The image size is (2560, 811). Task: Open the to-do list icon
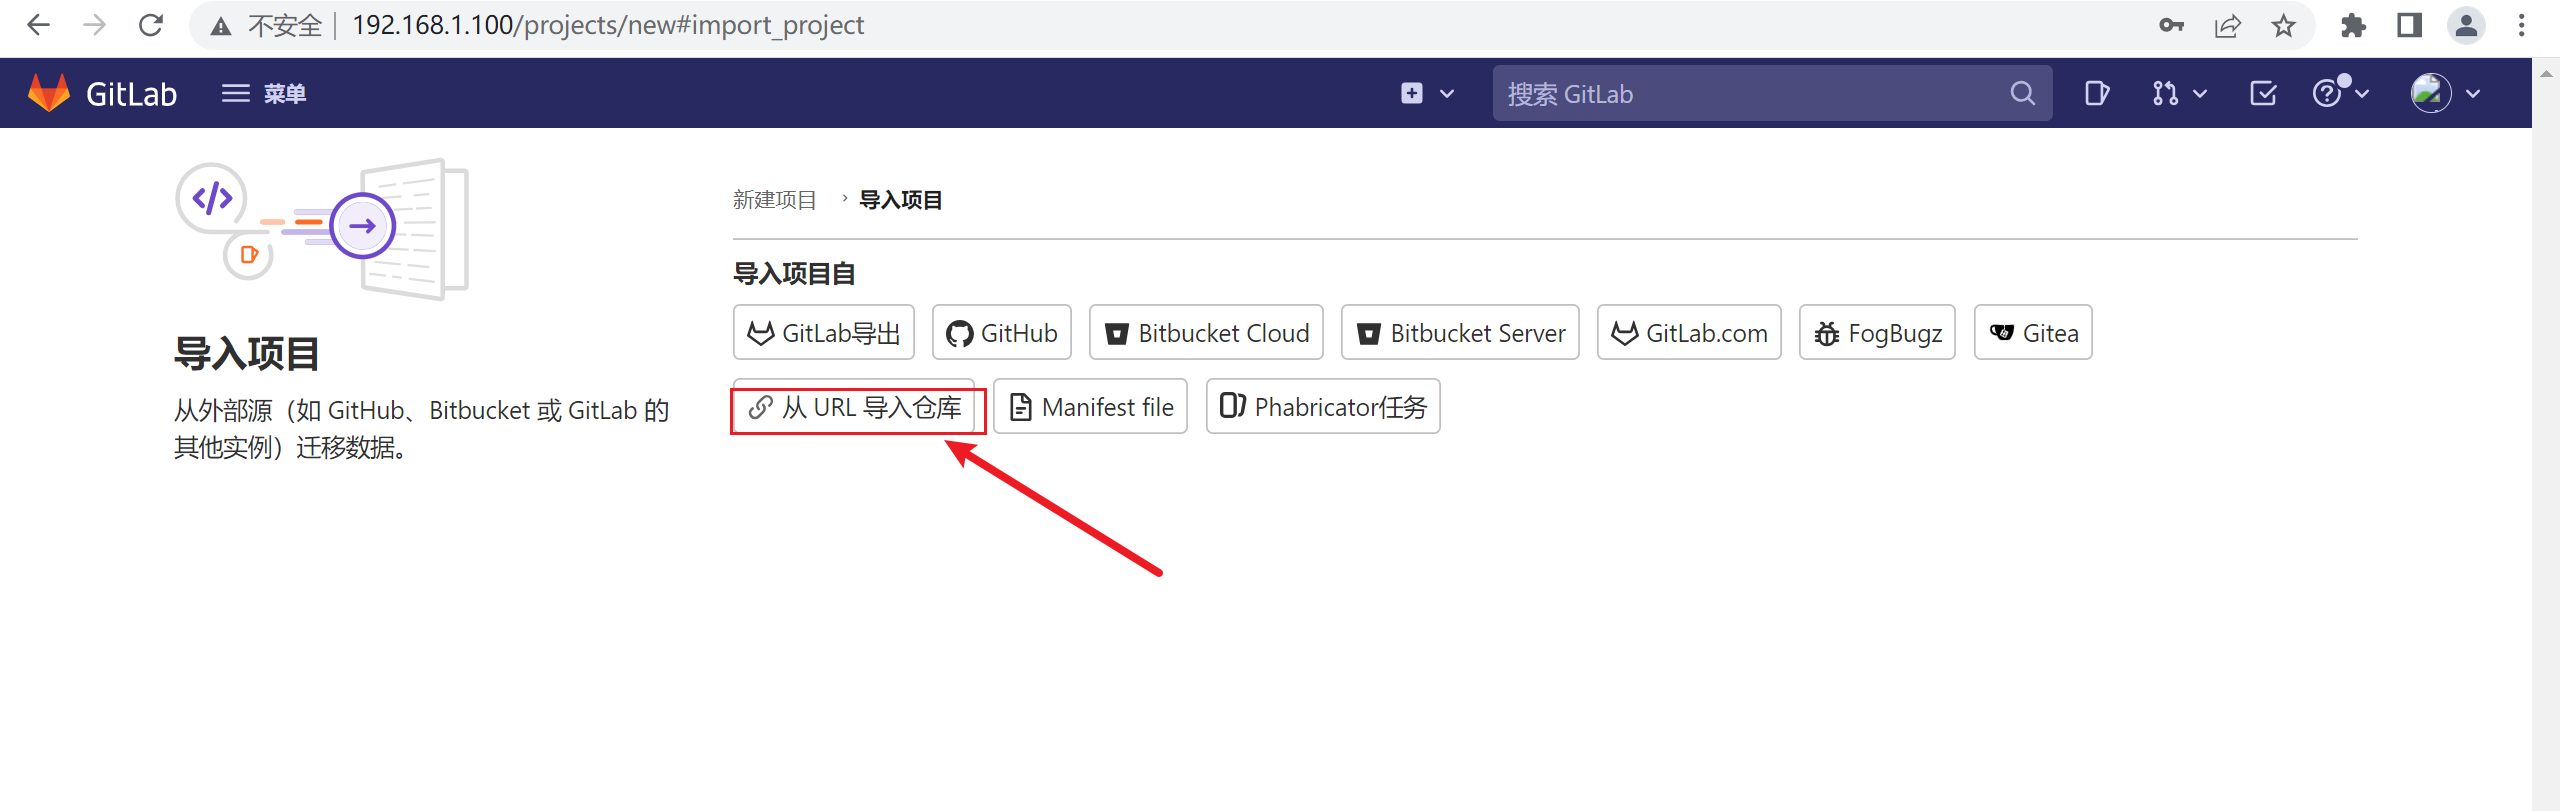(2263, 93)
